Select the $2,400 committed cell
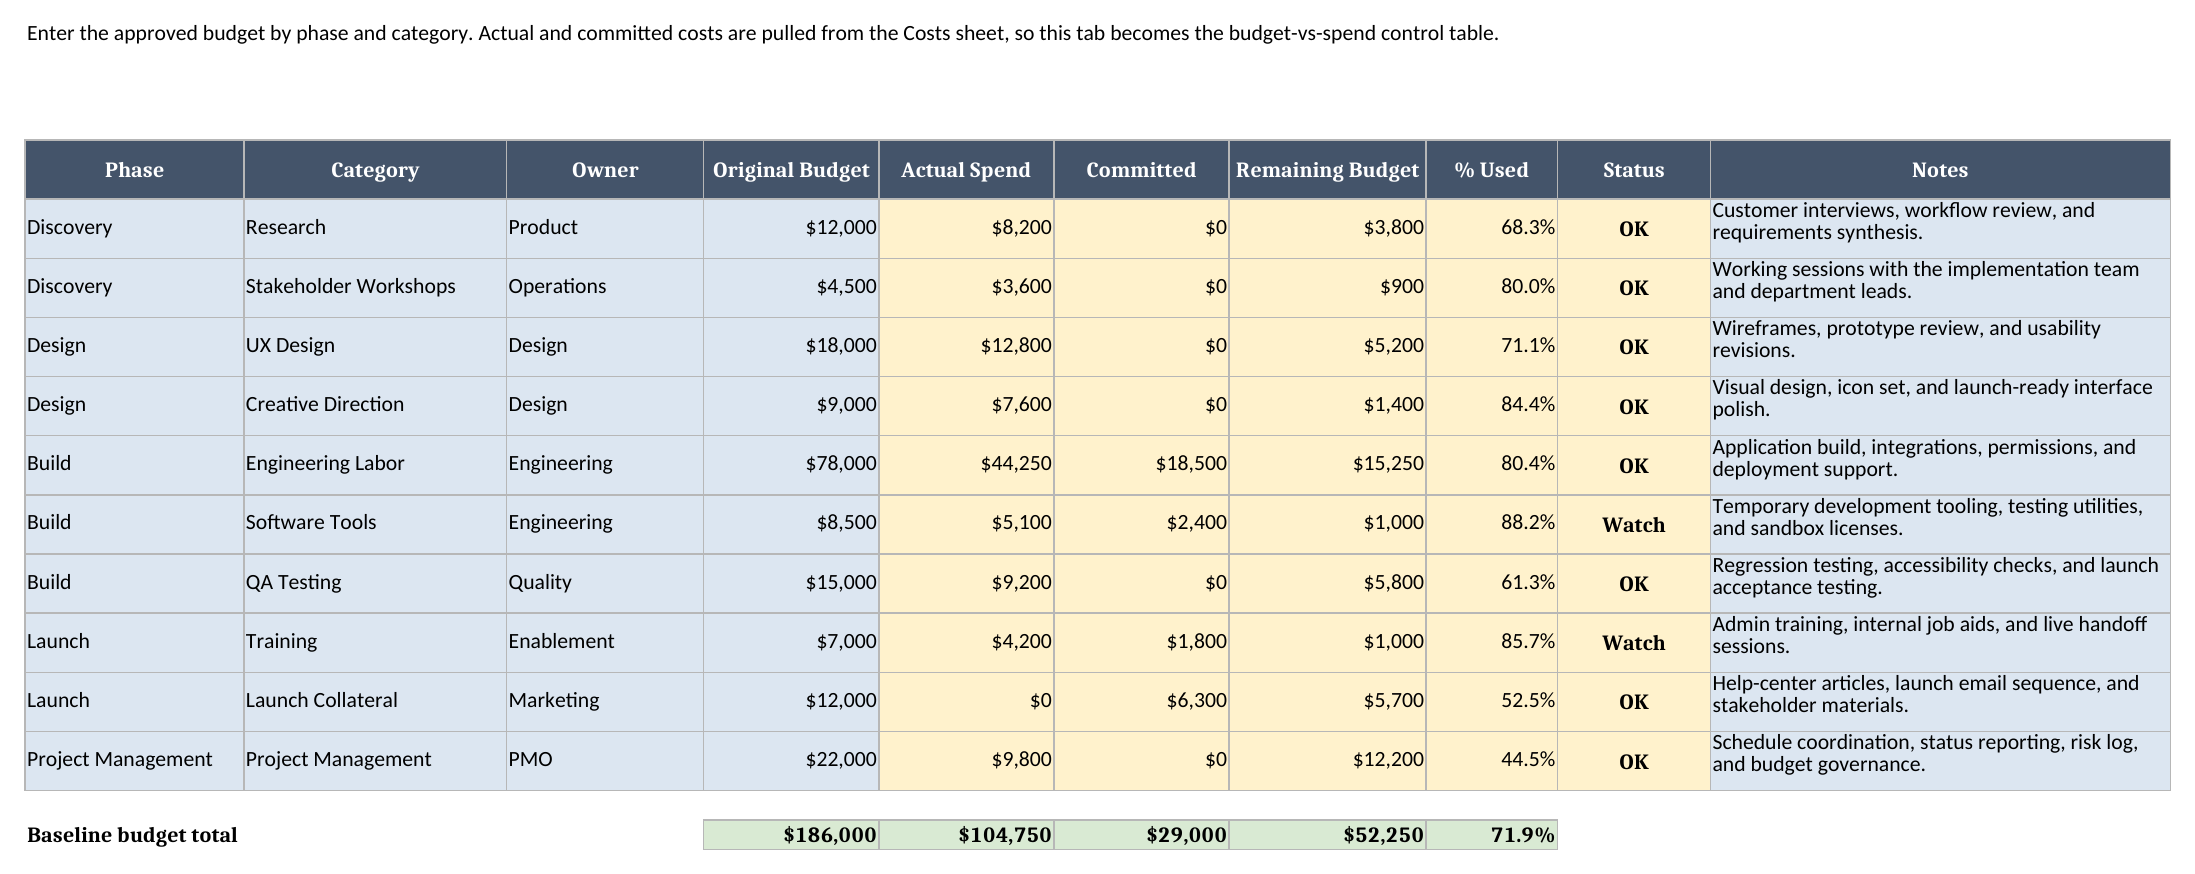The height and width of the screenshot is (874, 2195). pos(1141,523)
